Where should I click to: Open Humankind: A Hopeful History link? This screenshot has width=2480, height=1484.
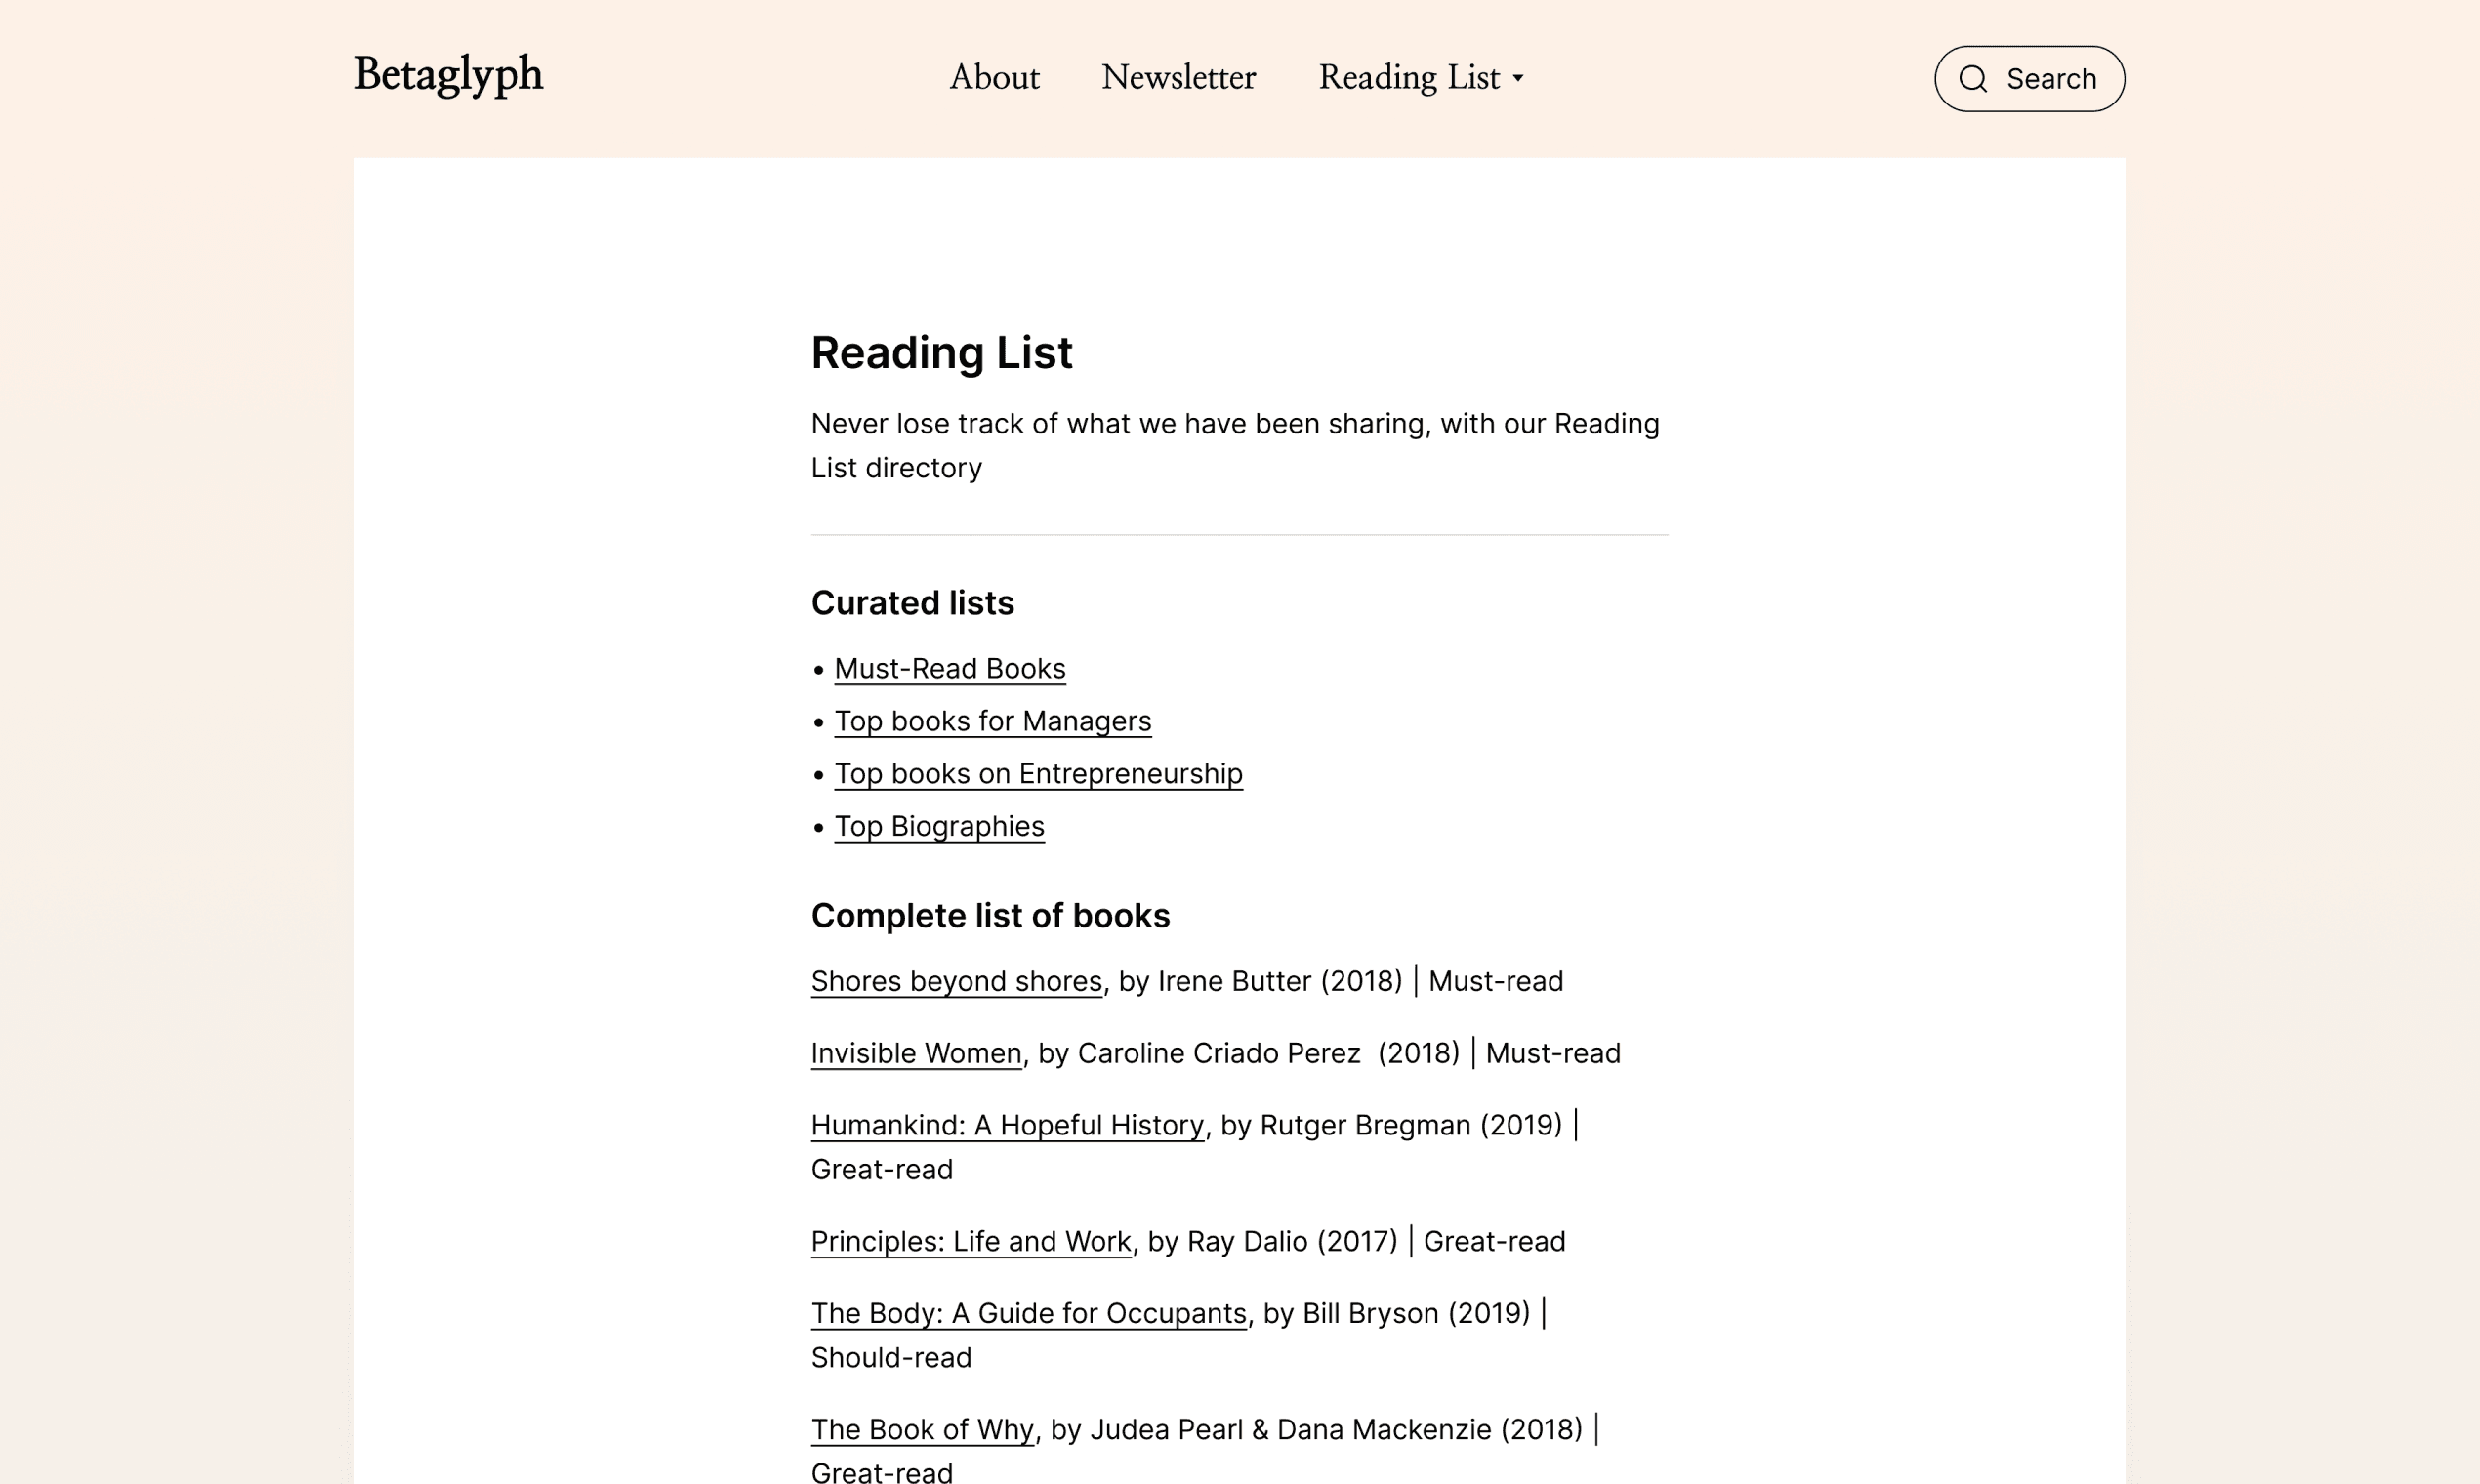point(1007,1125)
